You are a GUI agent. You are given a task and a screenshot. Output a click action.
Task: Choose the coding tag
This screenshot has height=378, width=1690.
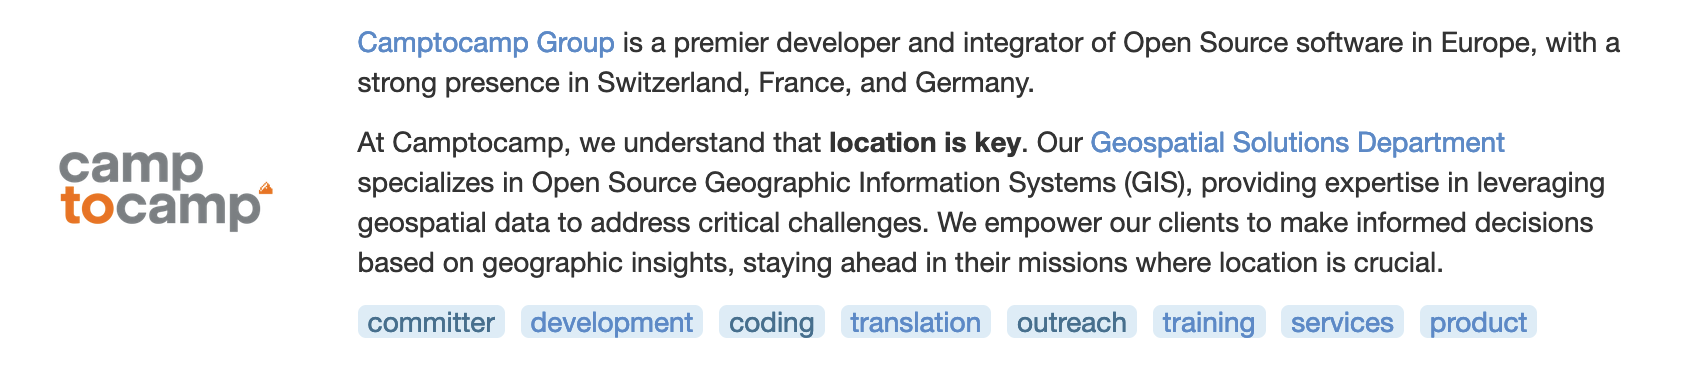tap(772, 322)
